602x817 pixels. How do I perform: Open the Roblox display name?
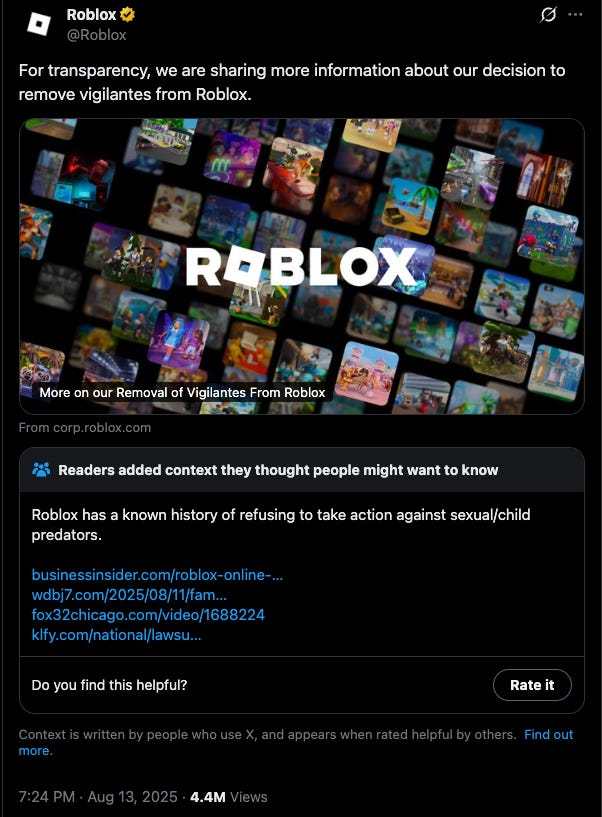point(91,15)
